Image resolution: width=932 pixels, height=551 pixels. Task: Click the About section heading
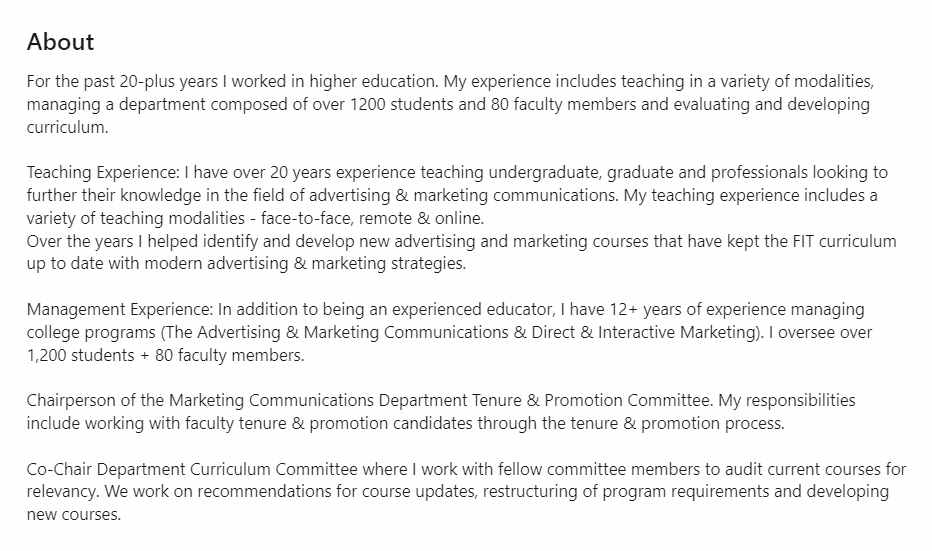[60, 42]
